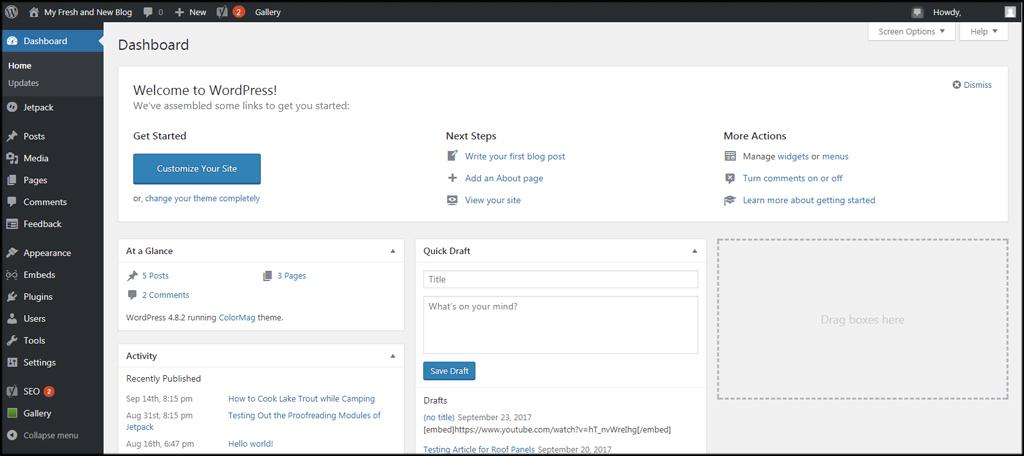Click the New menu in admin bar
The height and width of the screenshot is (456, 1024).
pos(190,12)
